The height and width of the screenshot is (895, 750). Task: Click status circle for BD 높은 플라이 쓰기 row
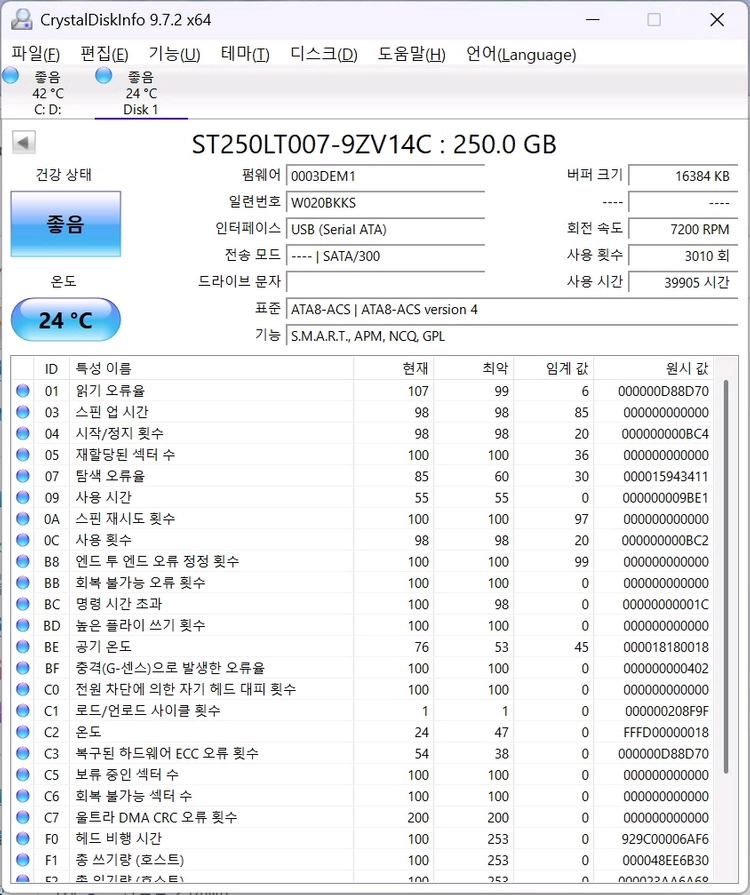[x=22, y=625]
